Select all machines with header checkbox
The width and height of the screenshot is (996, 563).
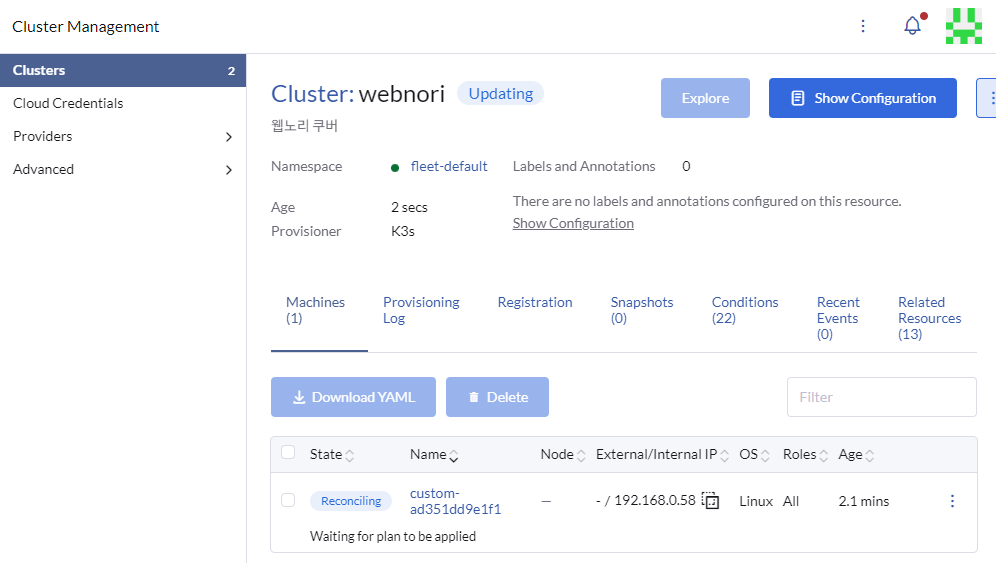[288, 453]
